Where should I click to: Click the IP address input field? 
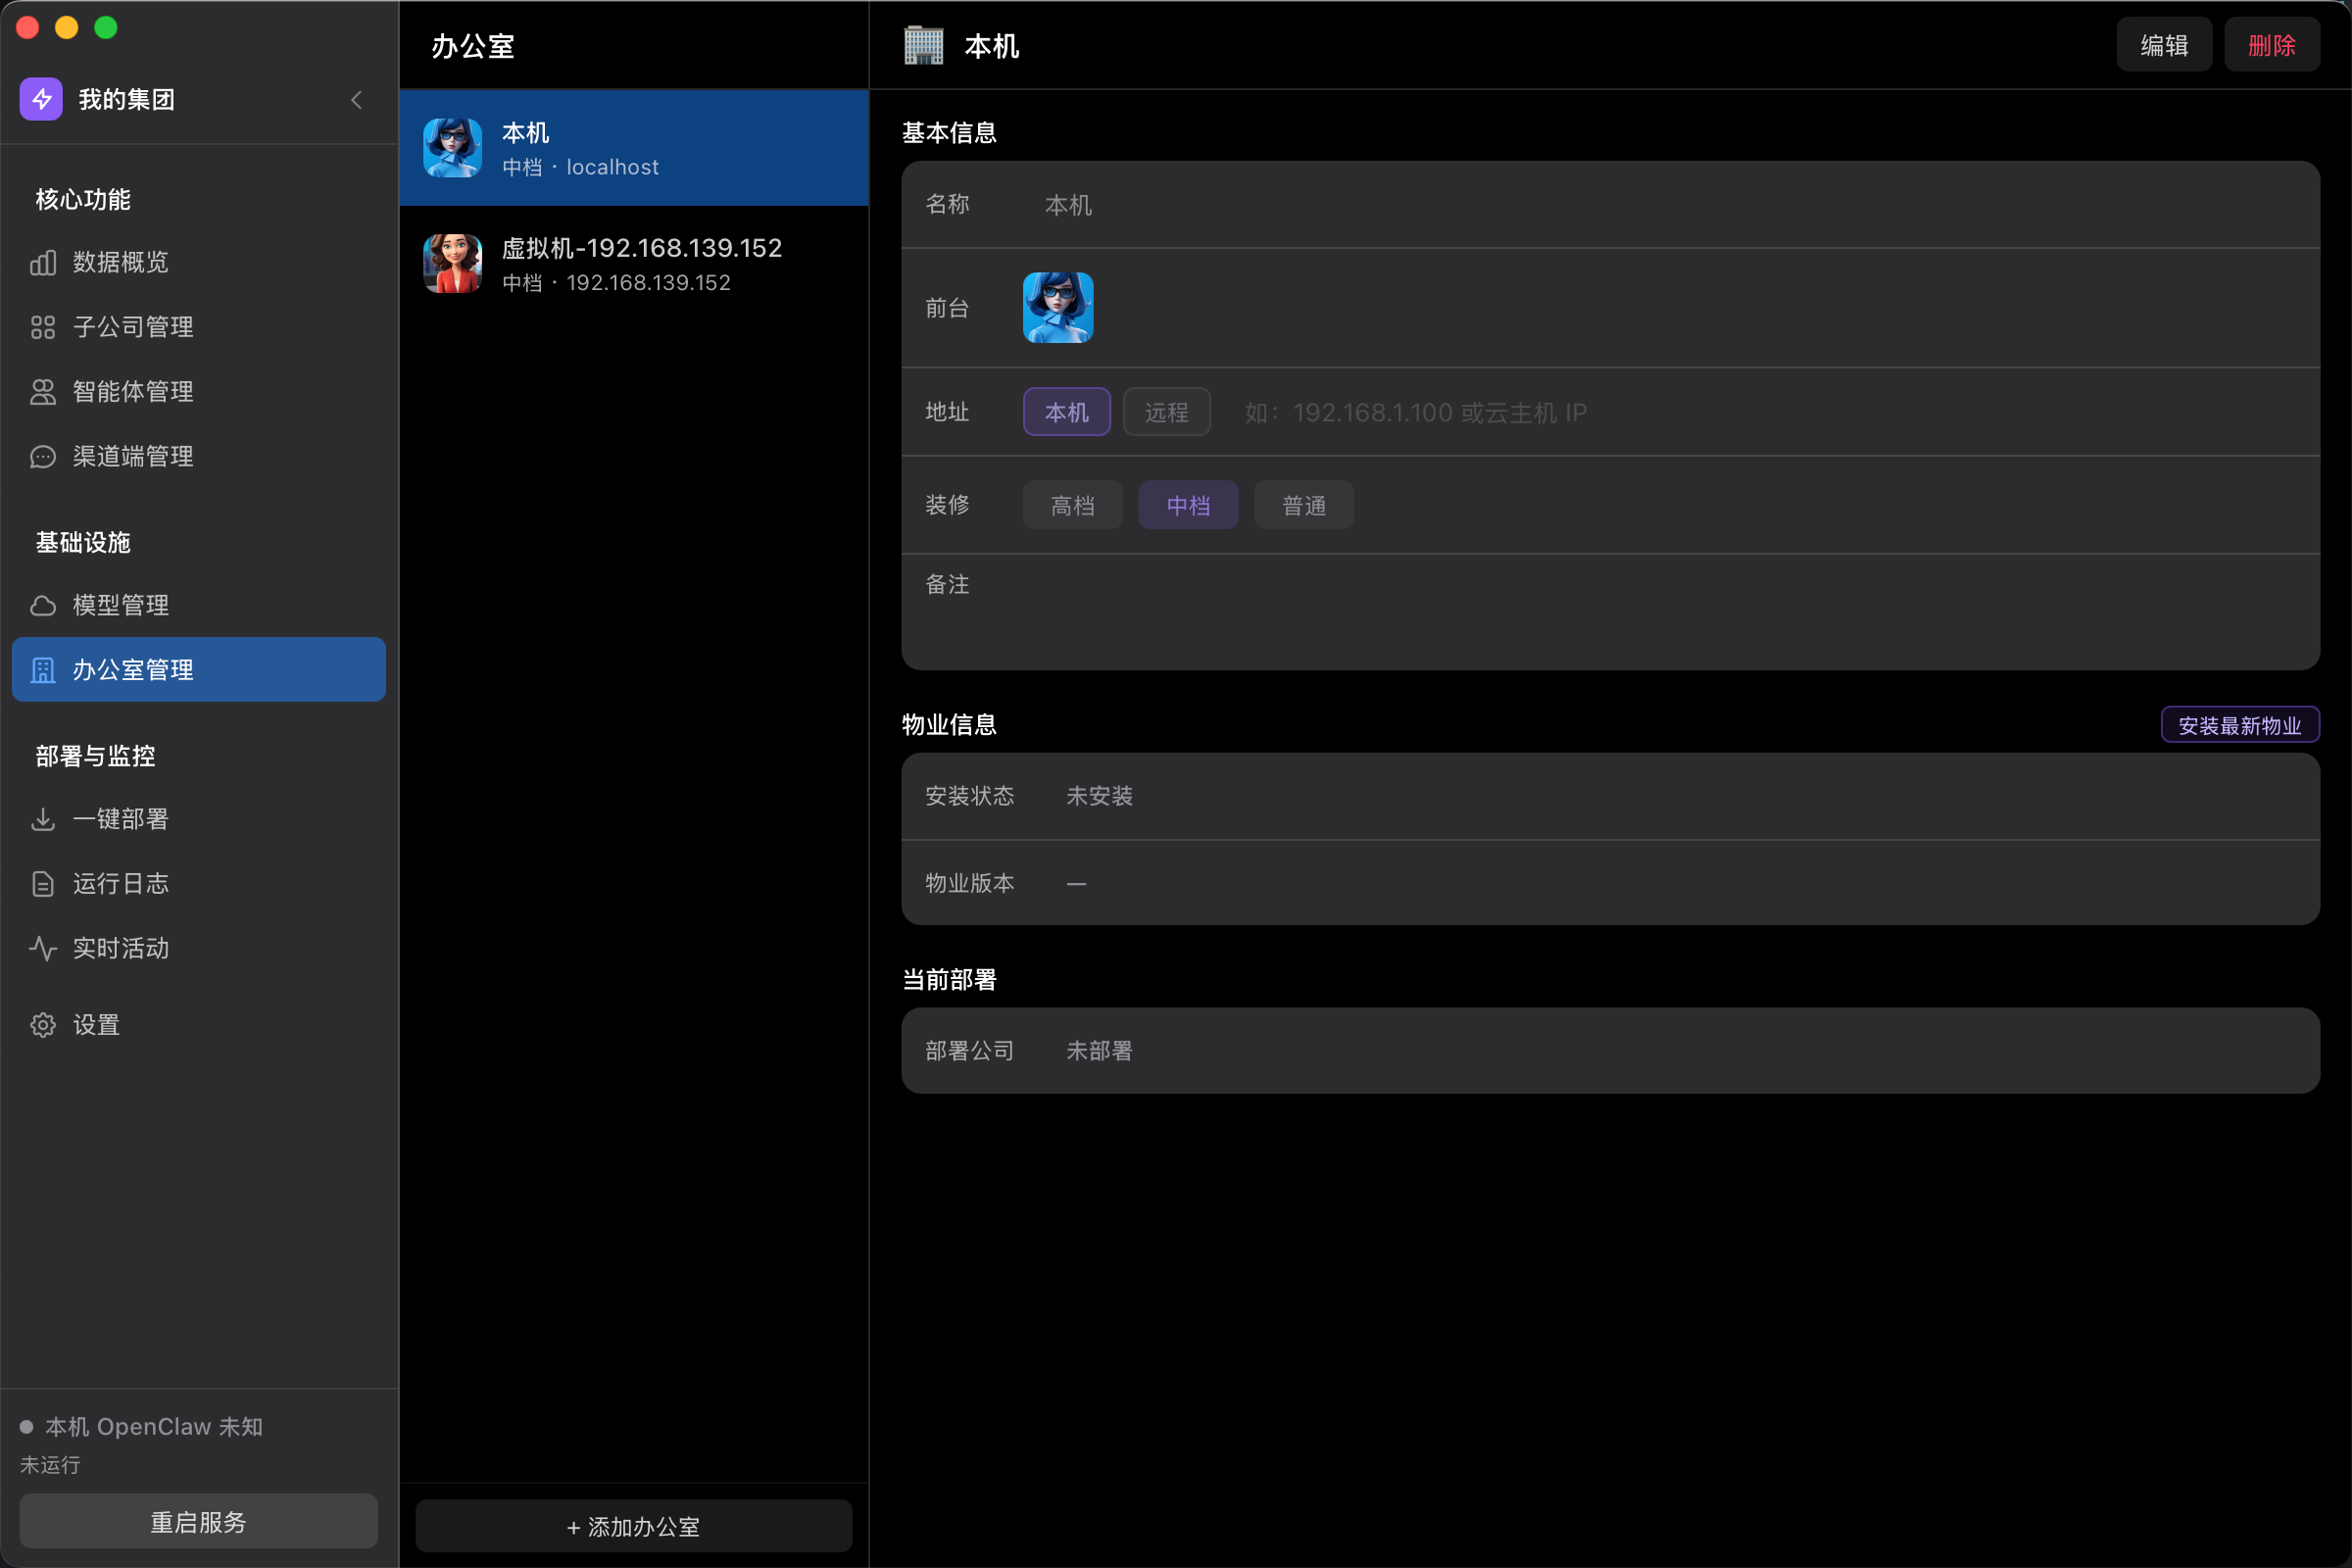[1600, 412]
